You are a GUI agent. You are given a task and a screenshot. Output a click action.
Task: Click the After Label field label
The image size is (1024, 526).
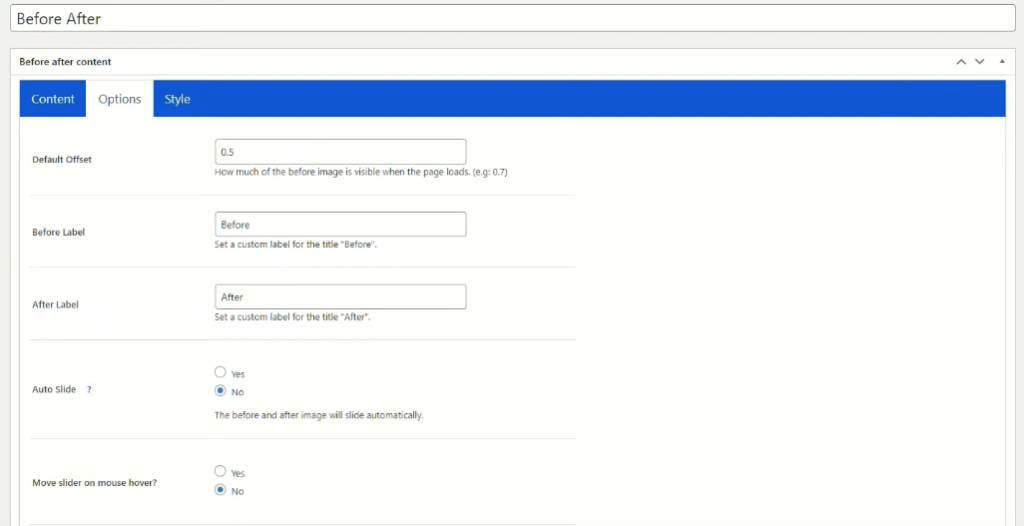[x=56, y=304]
